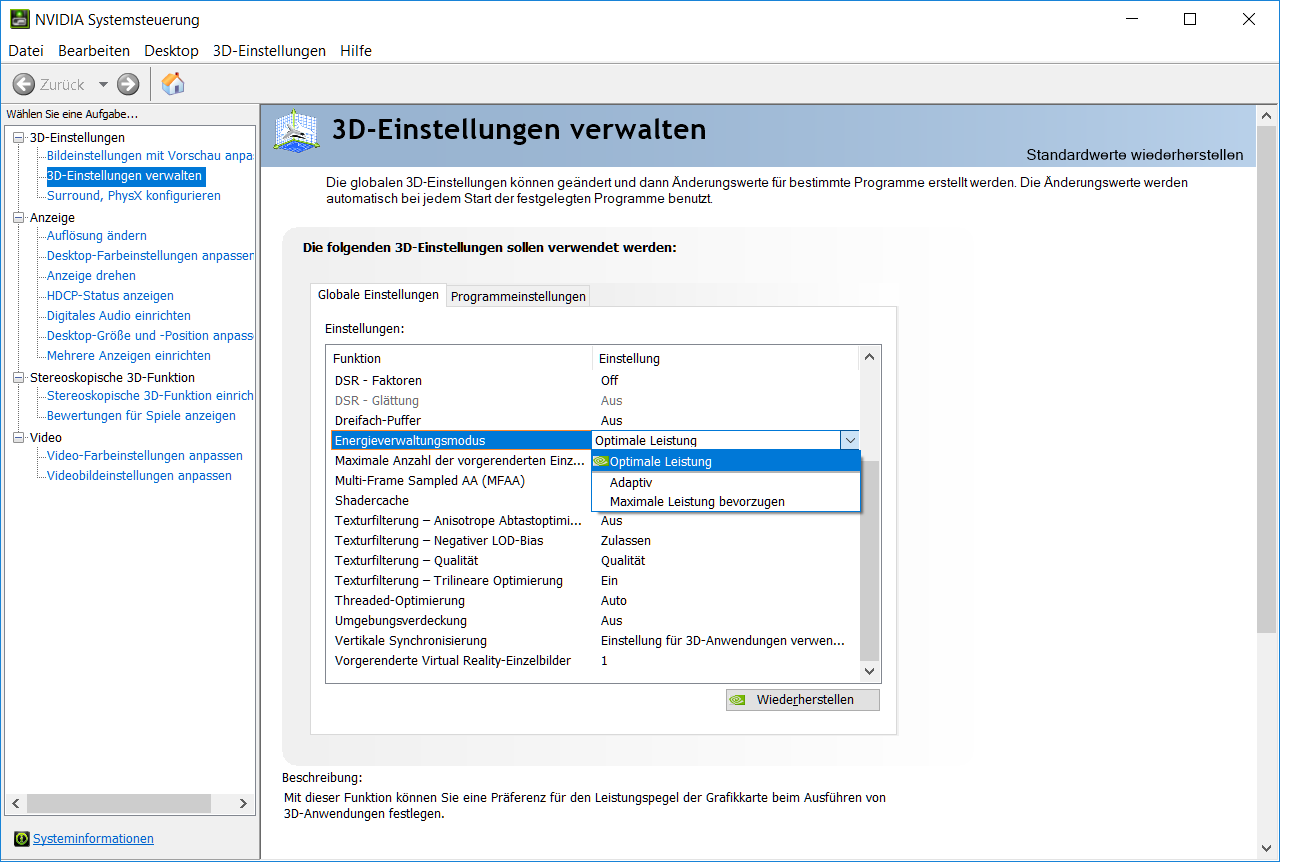Viewport: 1291px width, 864px height.
Task: Close the Energieverwaltungsmodus dropdown arrow
Action: (849, 440)
